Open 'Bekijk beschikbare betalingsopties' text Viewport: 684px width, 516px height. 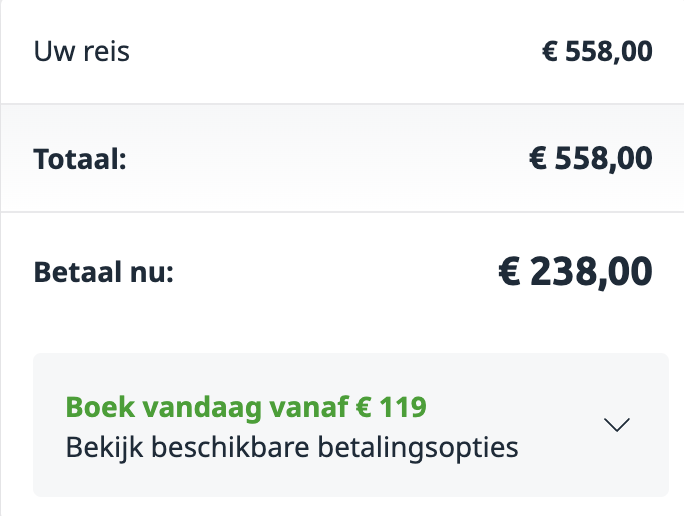(292, 446)
